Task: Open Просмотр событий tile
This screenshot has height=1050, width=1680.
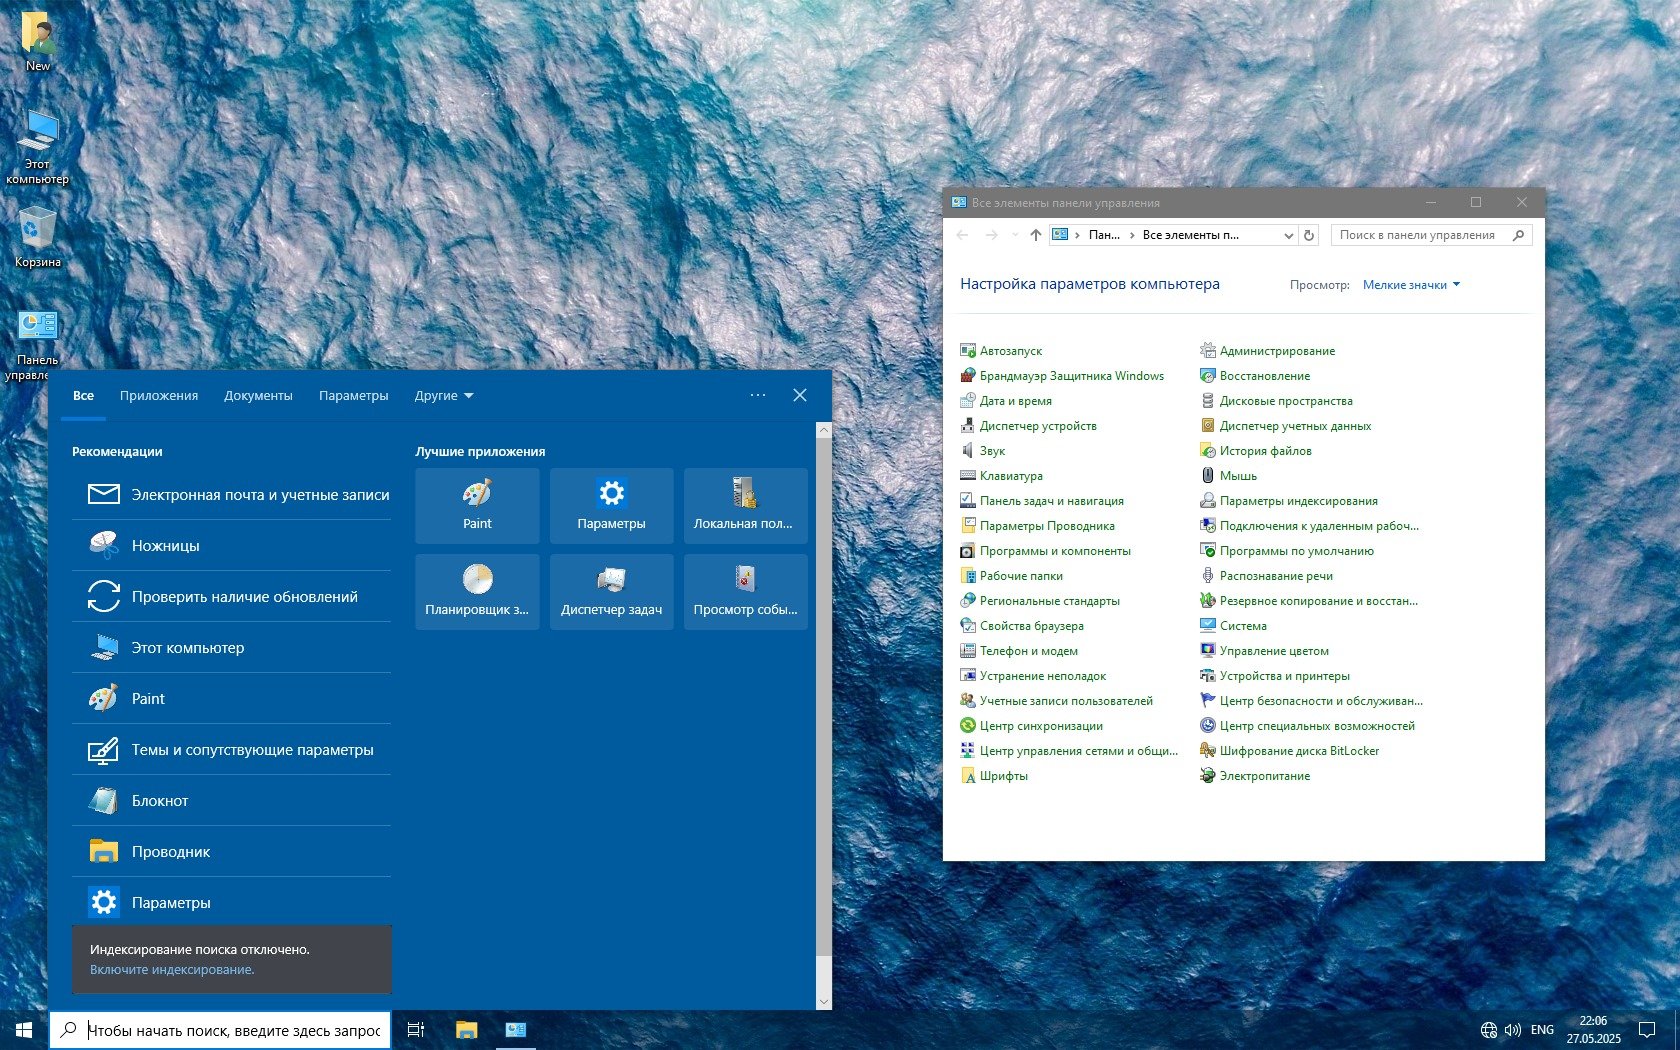Action: point(745,591)
